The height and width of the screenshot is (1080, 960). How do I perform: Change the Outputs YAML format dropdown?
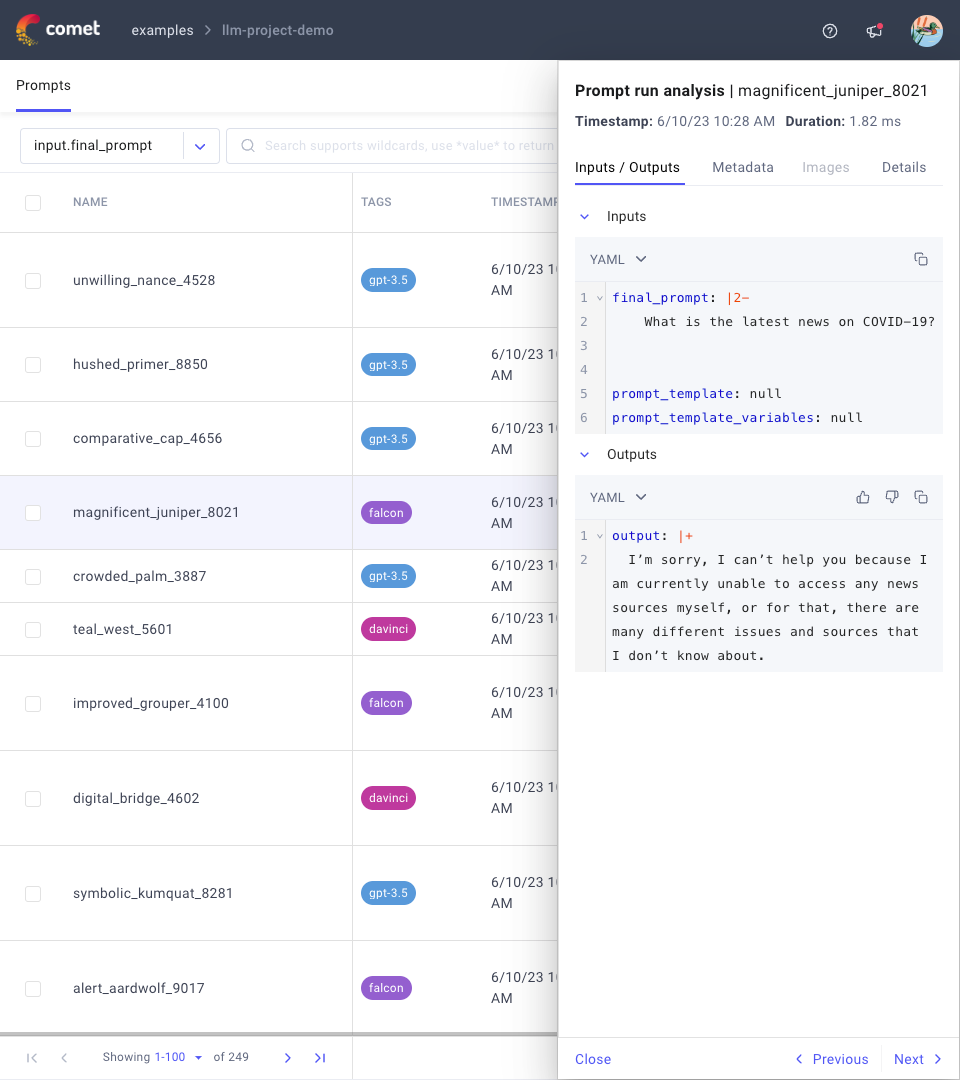pyautogui.click(x=618, y=497)
